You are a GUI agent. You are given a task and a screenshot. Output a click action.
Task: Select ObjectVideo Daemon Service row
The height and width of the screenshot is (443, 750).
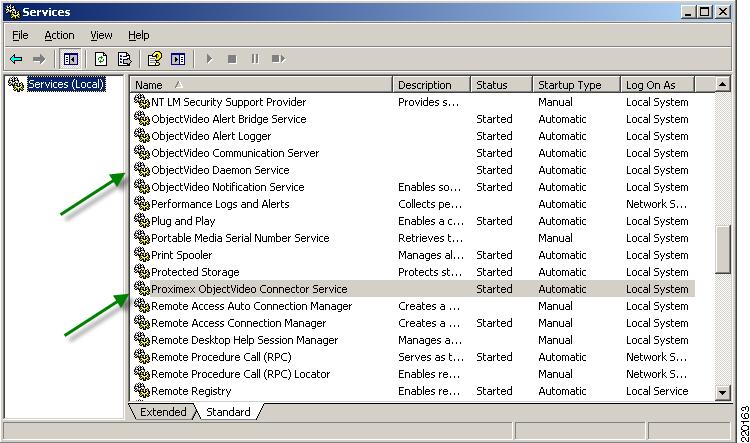click(x=414, y=170)
